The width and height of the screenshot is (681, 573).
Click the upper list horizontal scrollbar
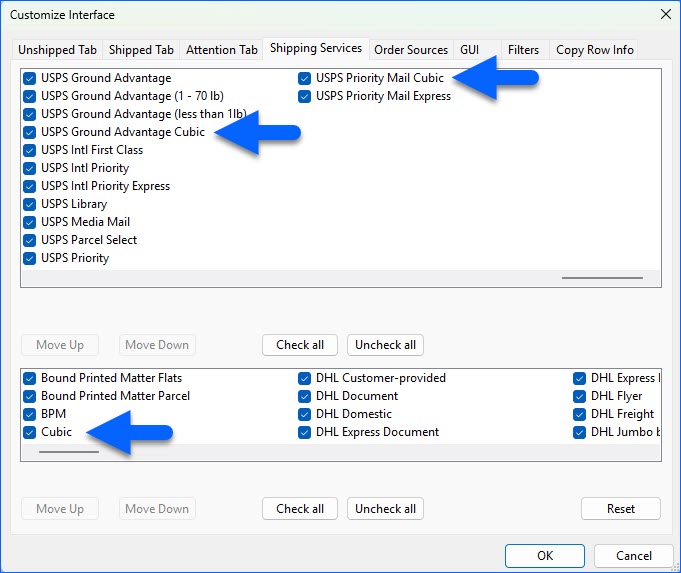tap(601, 278)
